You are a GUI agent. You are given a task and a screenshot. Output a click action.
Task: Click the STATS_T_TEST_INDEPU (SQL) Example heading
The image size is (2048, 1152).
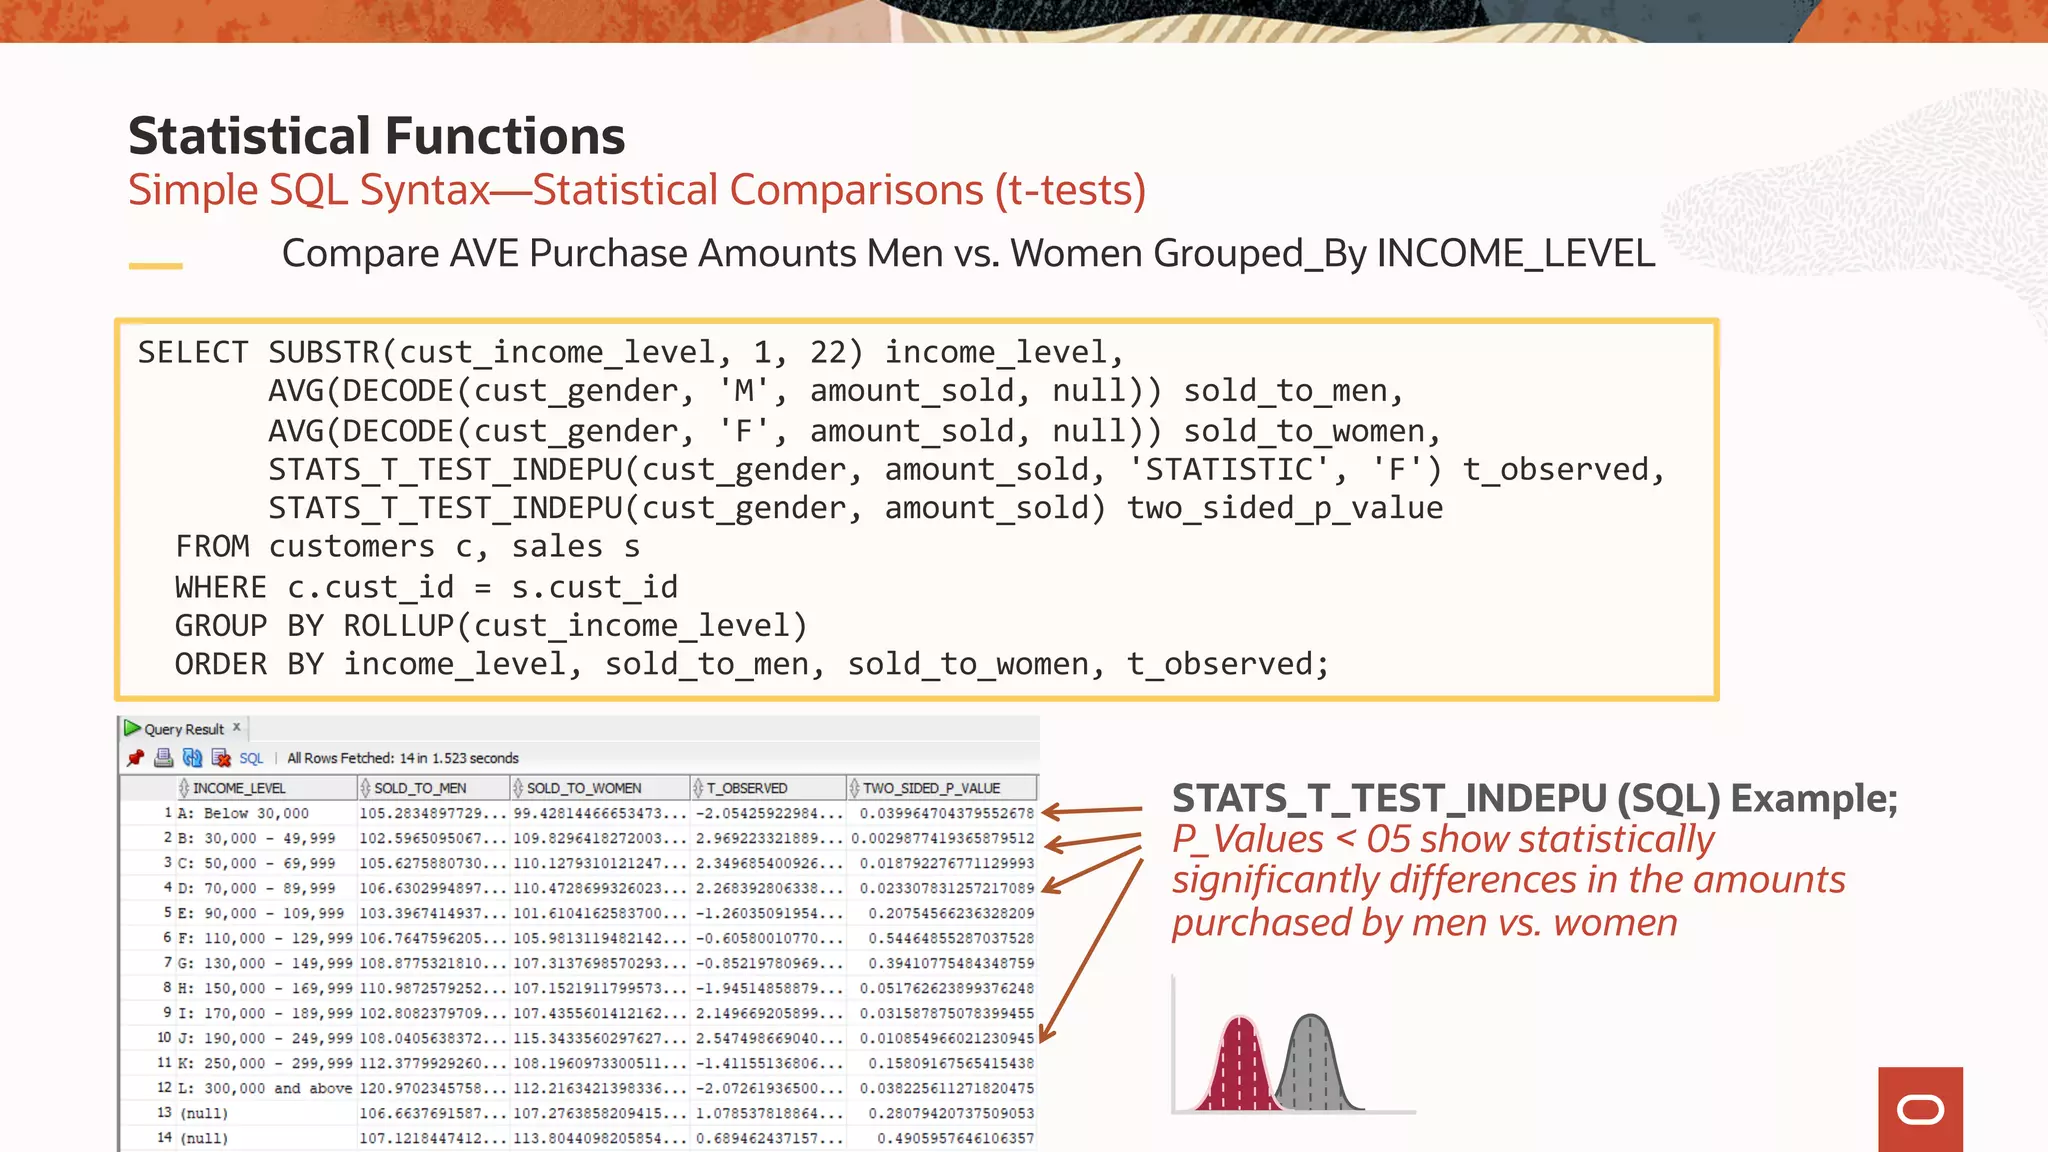(1535, 798)
